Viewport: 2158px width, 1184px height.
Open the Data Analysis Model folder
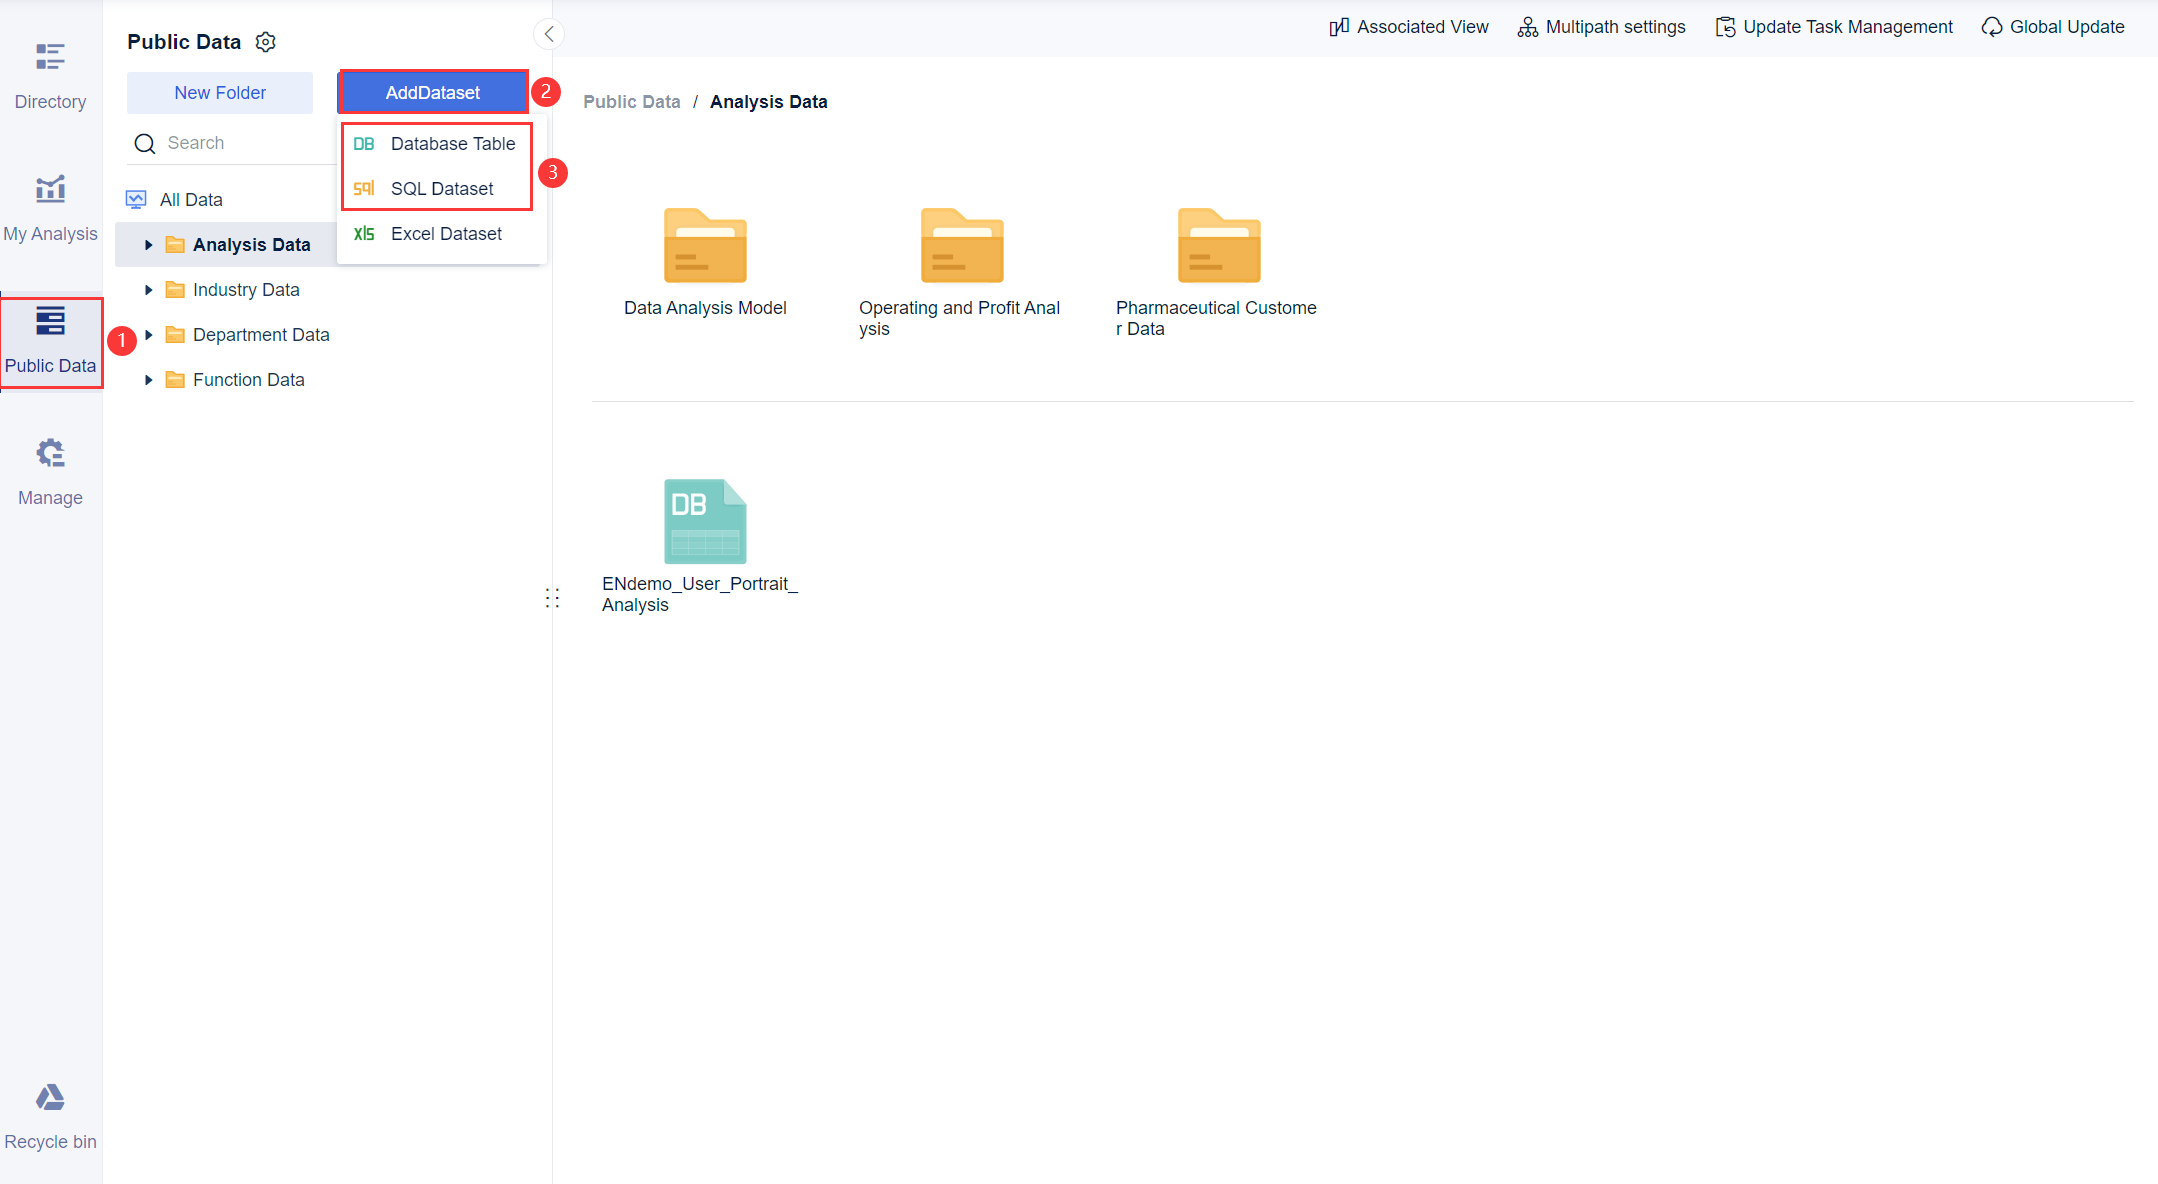705,263
